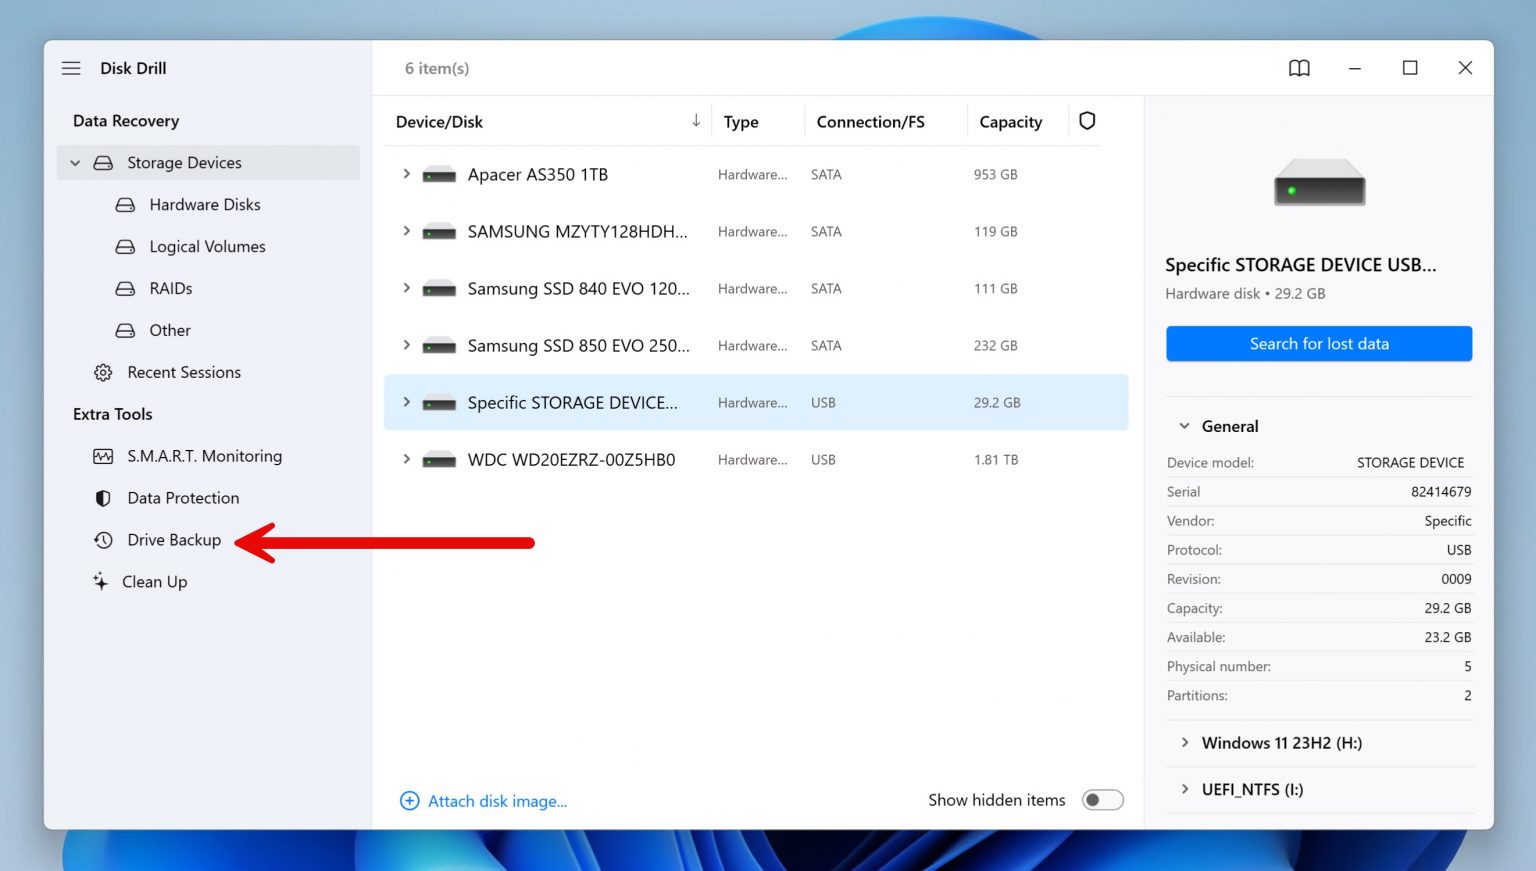Click the large drive image in details panel
The image size is (1536, 871).
(1319, 182)
